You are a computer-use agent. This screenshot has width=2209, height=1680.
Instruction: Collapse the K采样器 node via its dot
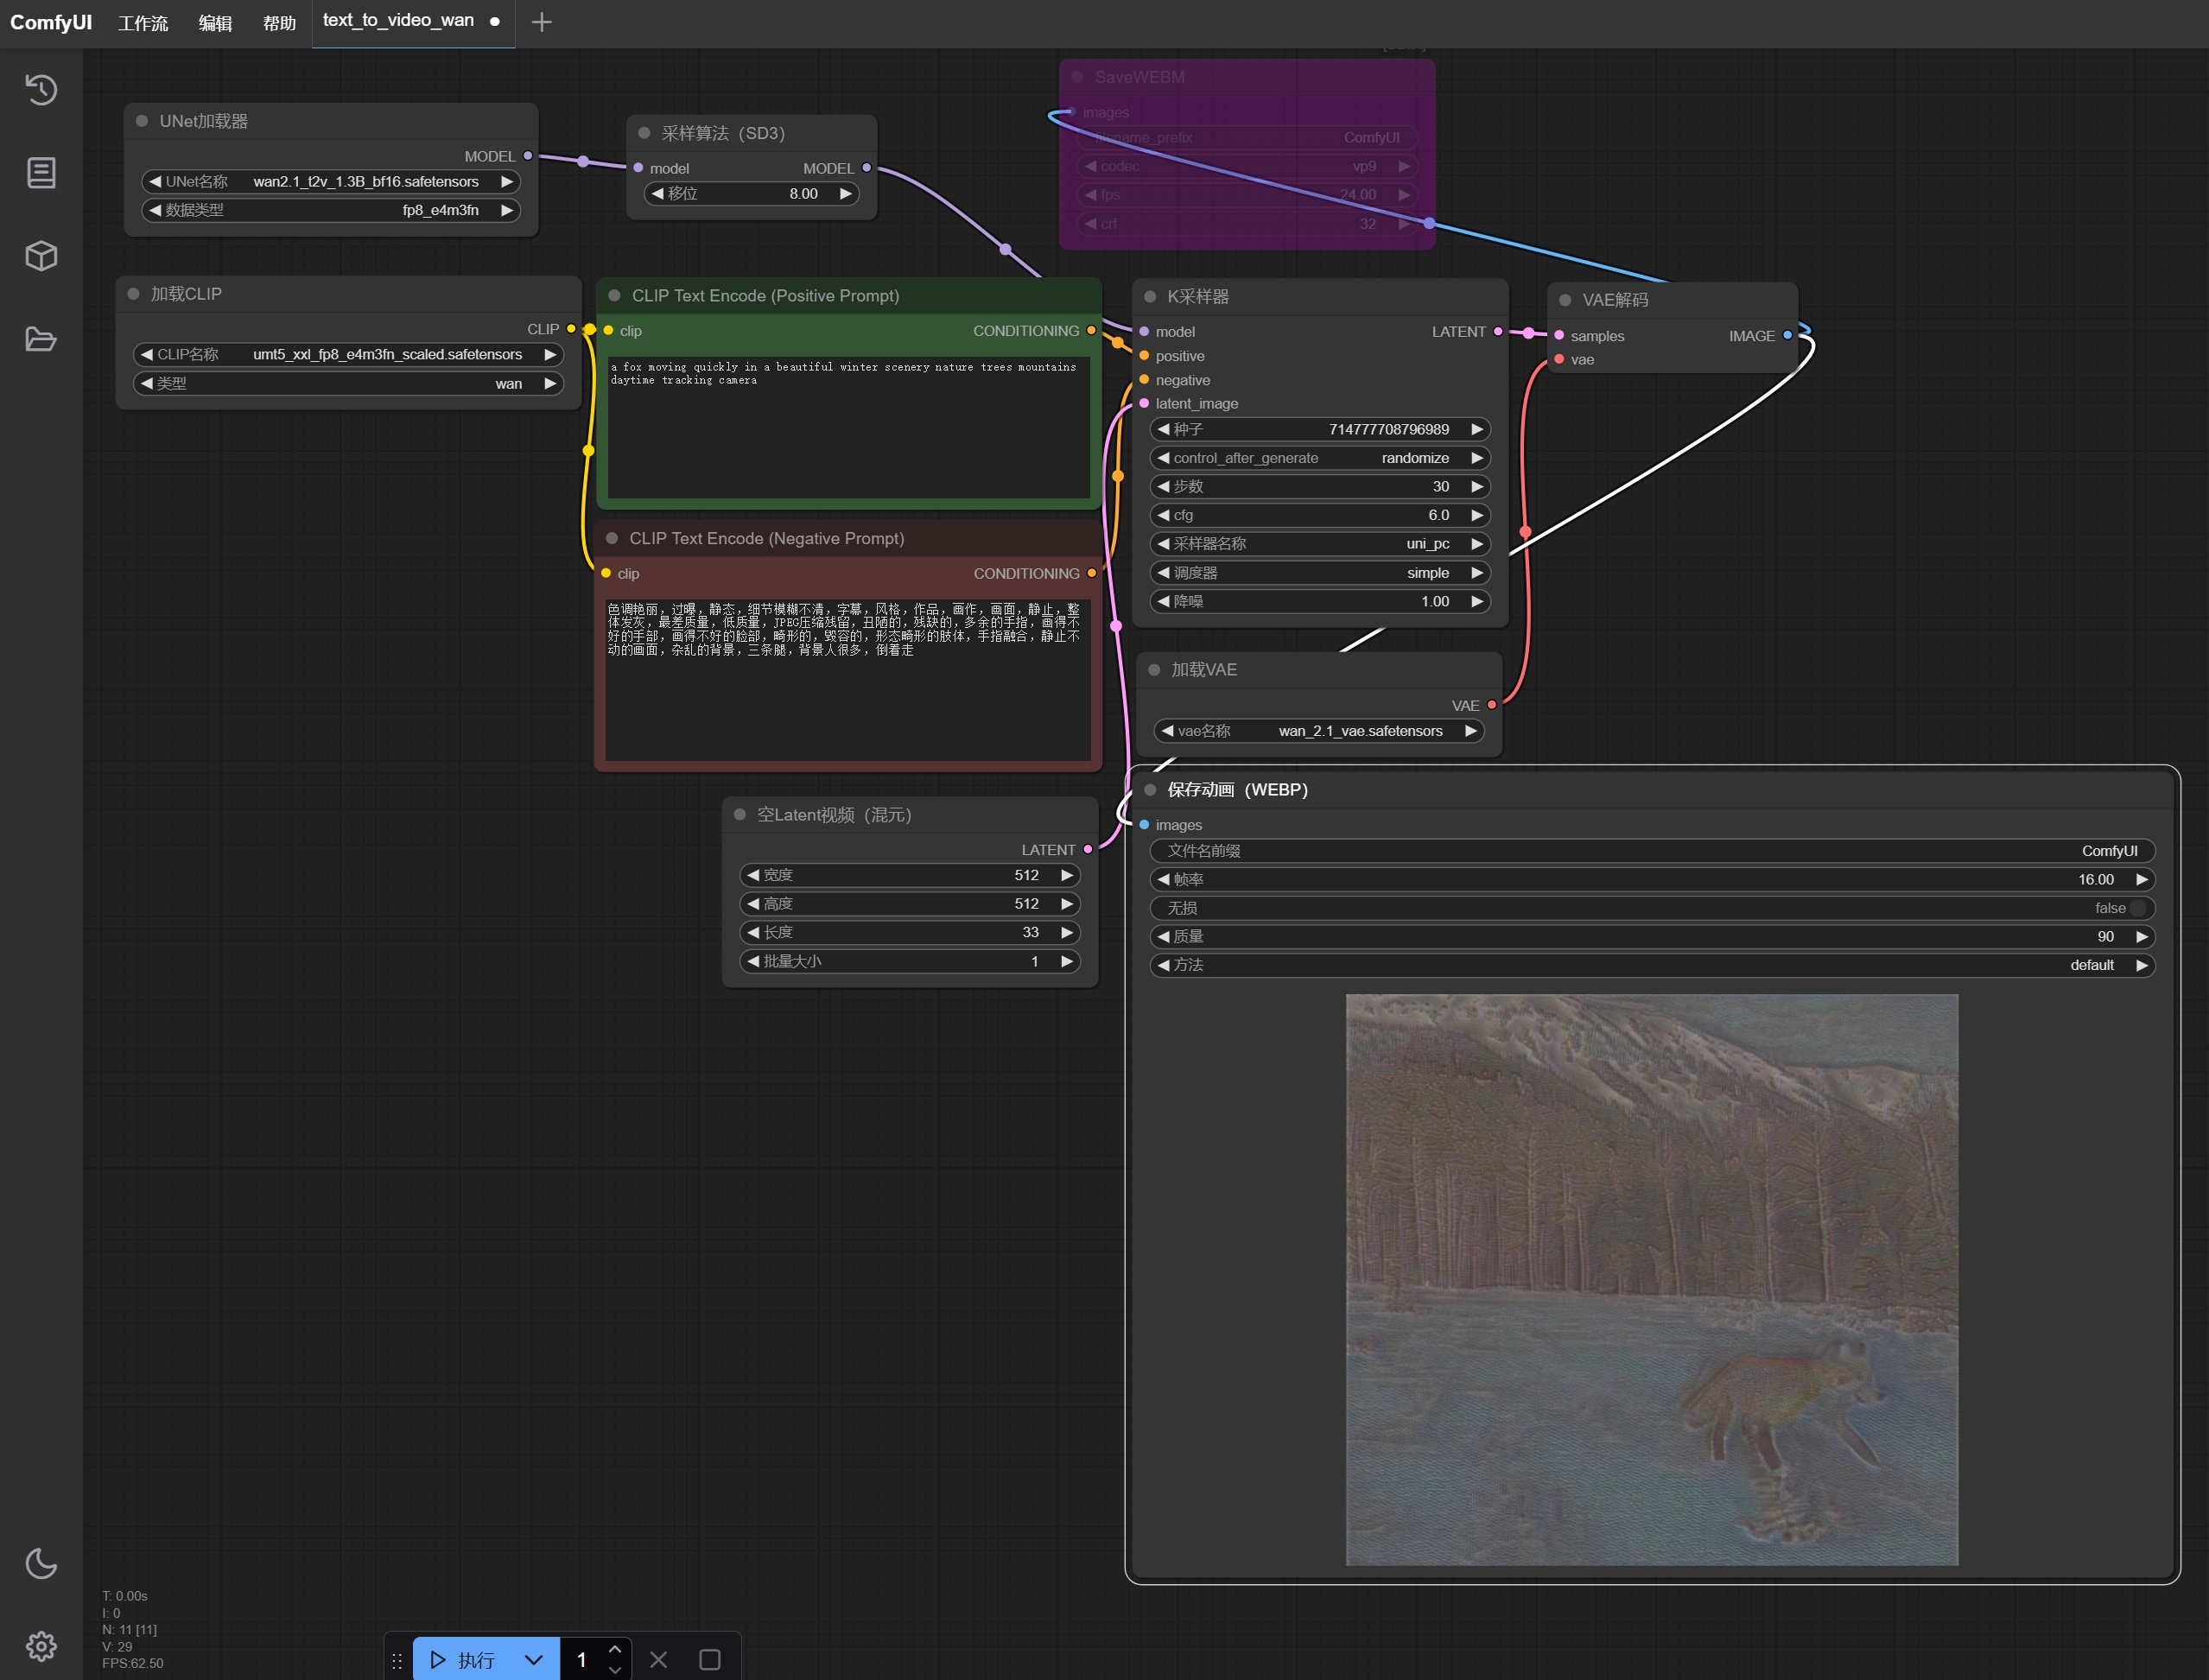pos(1150,297)
